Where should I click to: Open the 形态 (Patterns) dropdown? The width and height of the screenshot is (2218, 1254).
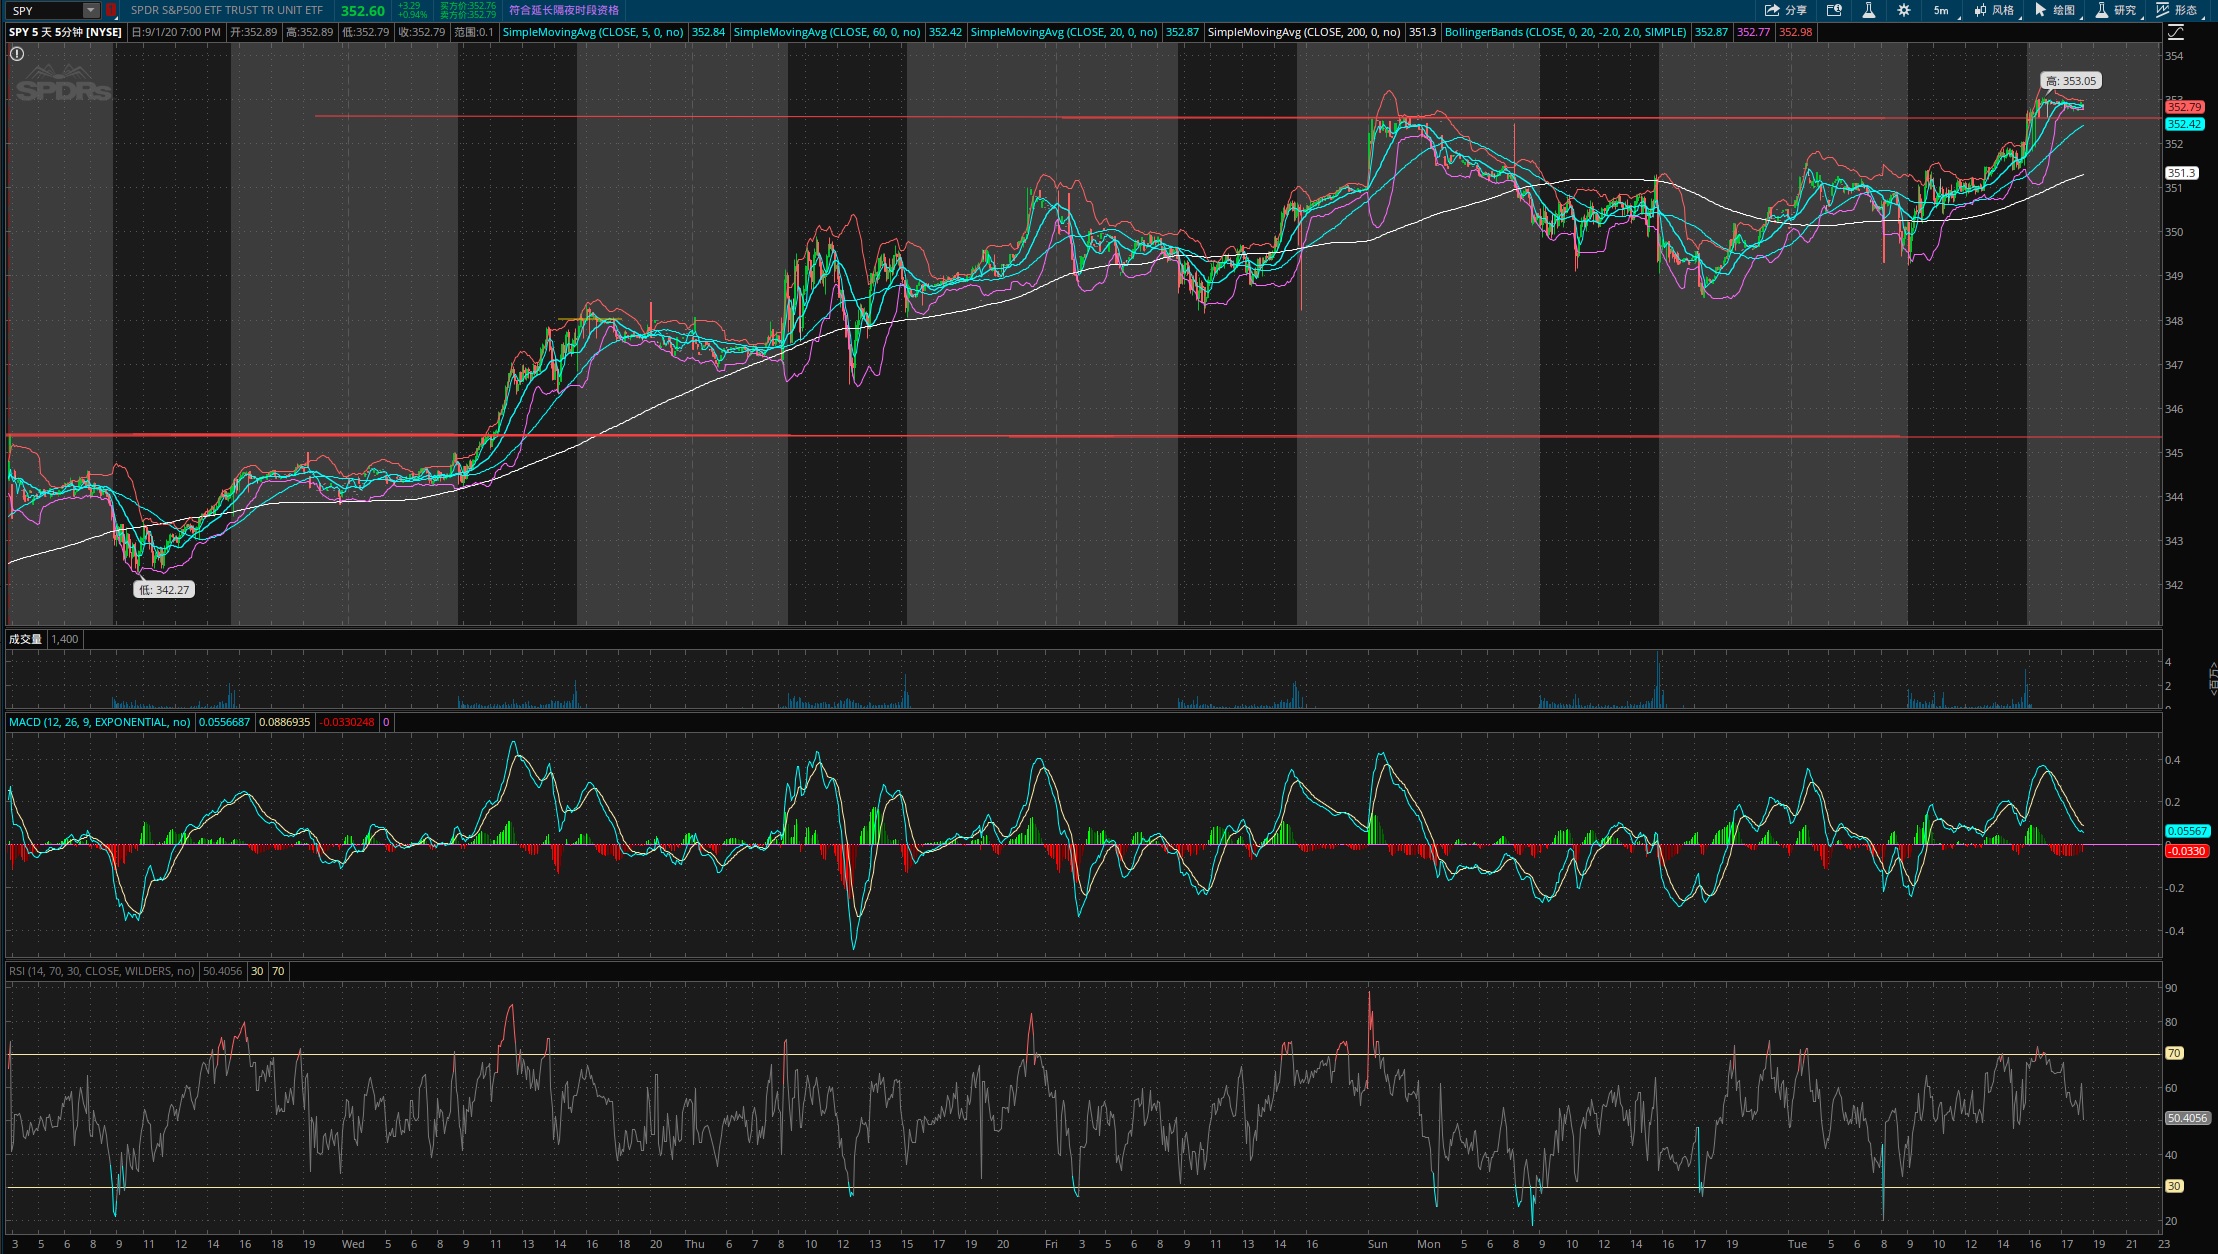(x=2178, y=10)
